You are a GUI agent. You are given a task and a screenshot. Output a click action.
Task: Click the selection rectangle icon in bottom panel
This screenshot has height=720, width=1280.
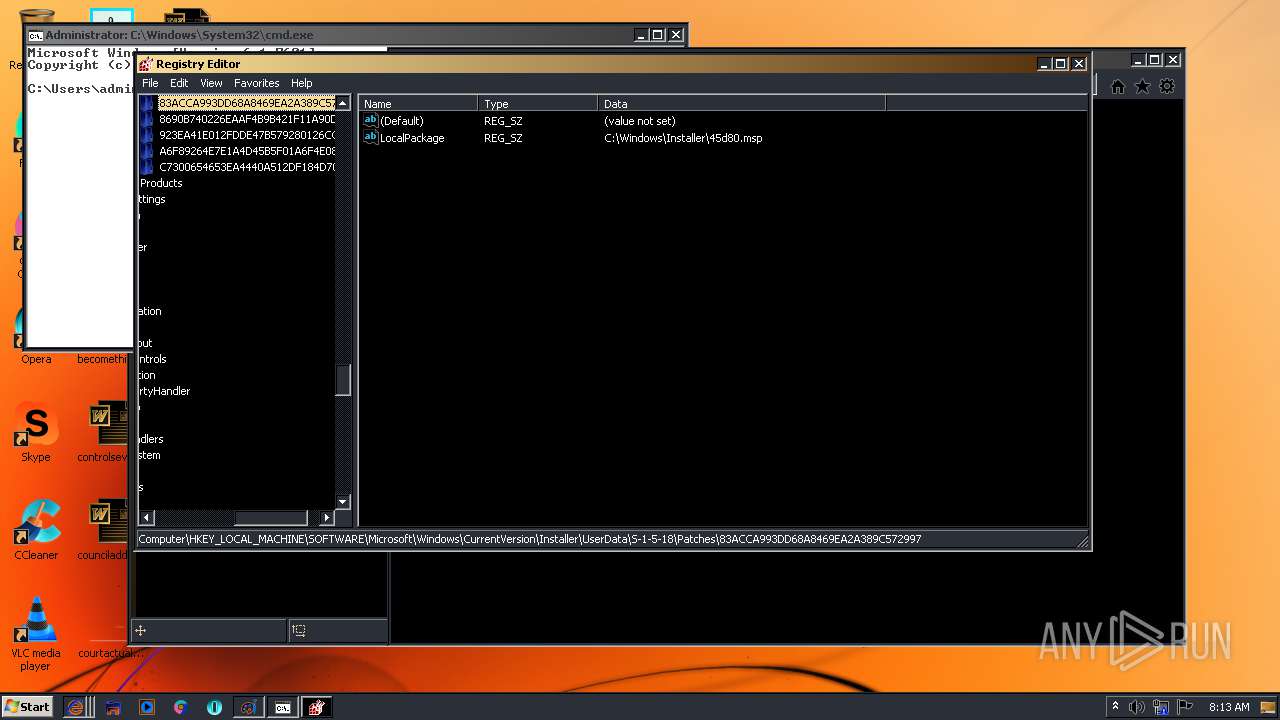pyautogui.click(x=299, y=630)
